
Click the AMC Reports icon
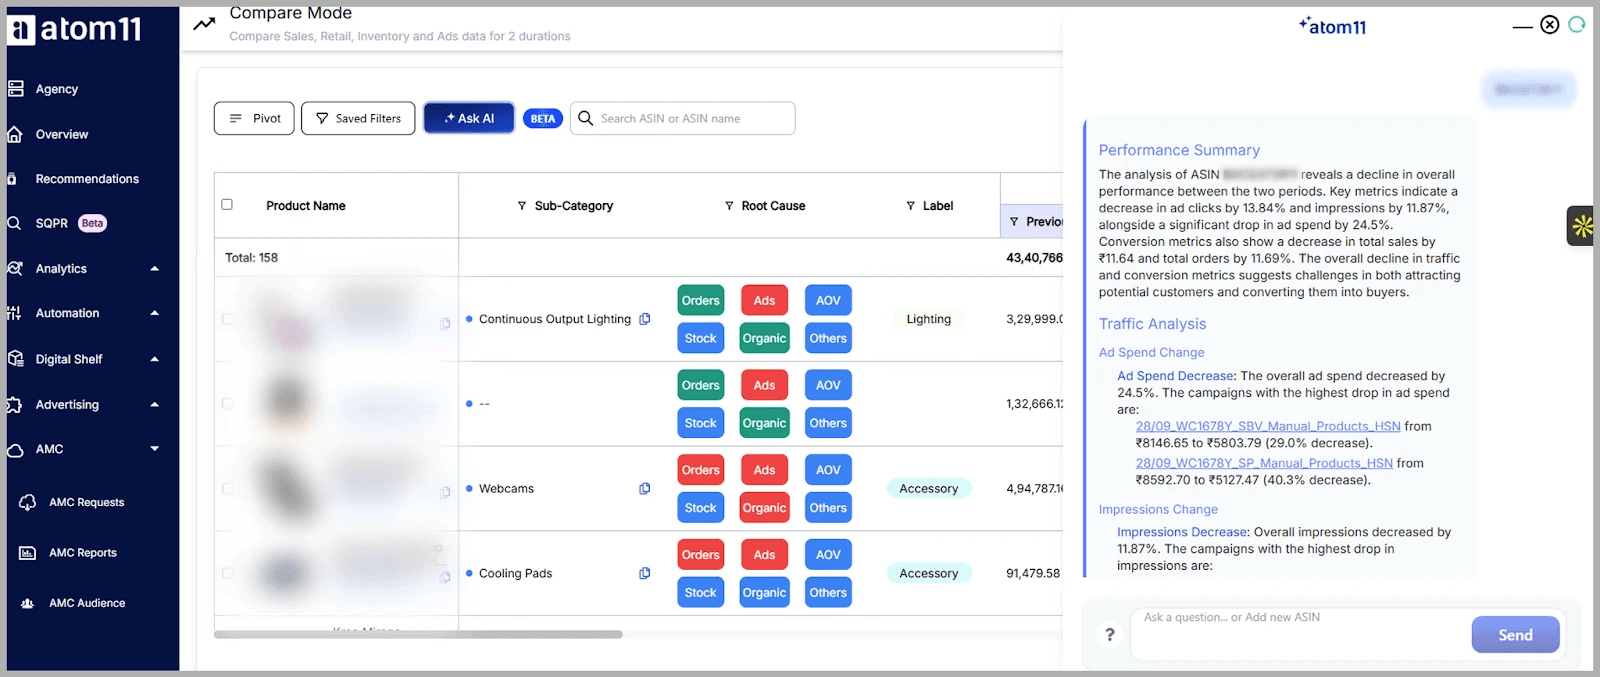28,553
